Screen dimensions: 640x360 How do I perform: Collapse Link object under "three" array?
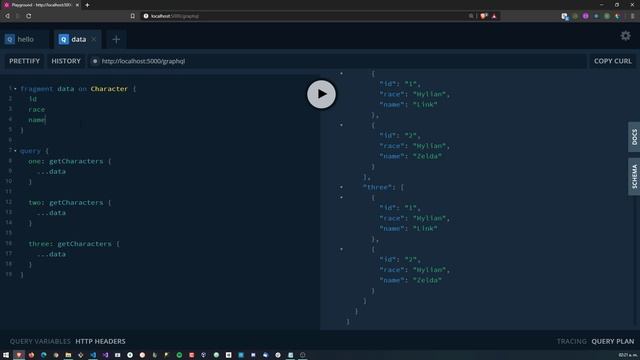(x=341, y=198)
